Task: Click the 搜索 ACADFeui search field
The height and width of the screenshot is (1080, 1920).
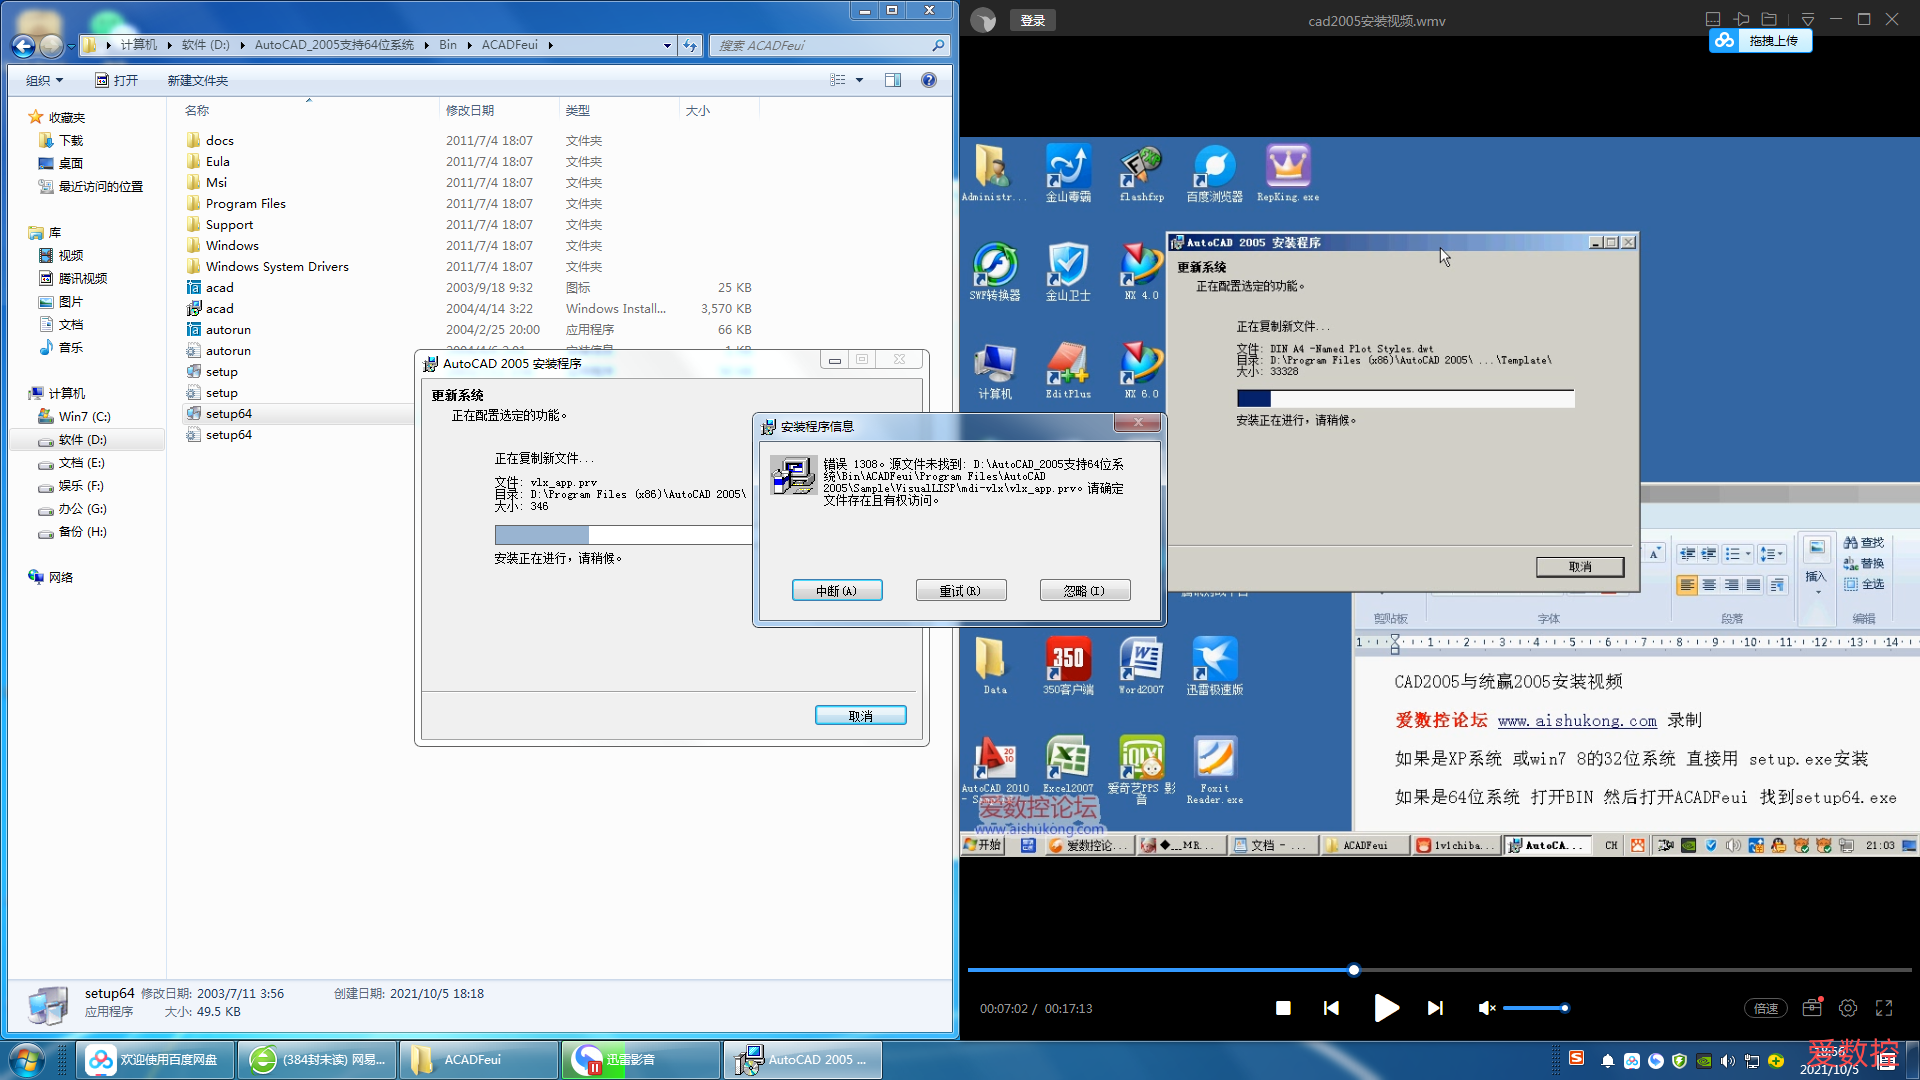Action: click(828, 45)
